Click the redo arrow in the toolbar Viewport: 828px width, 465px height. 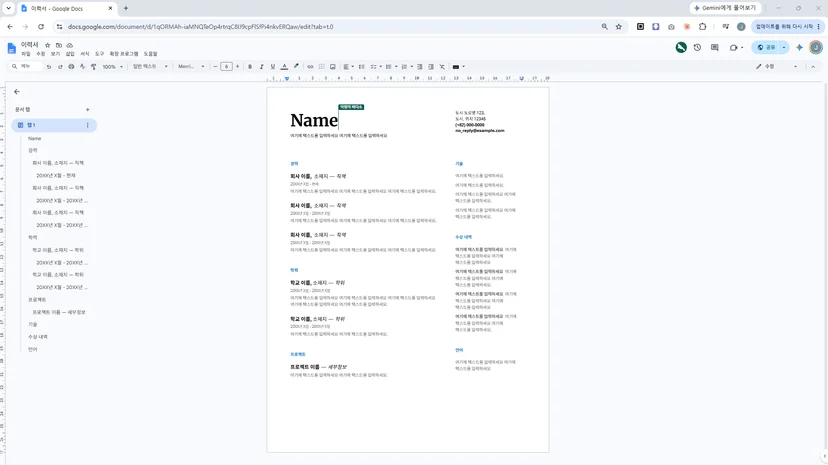coord(60,67)
